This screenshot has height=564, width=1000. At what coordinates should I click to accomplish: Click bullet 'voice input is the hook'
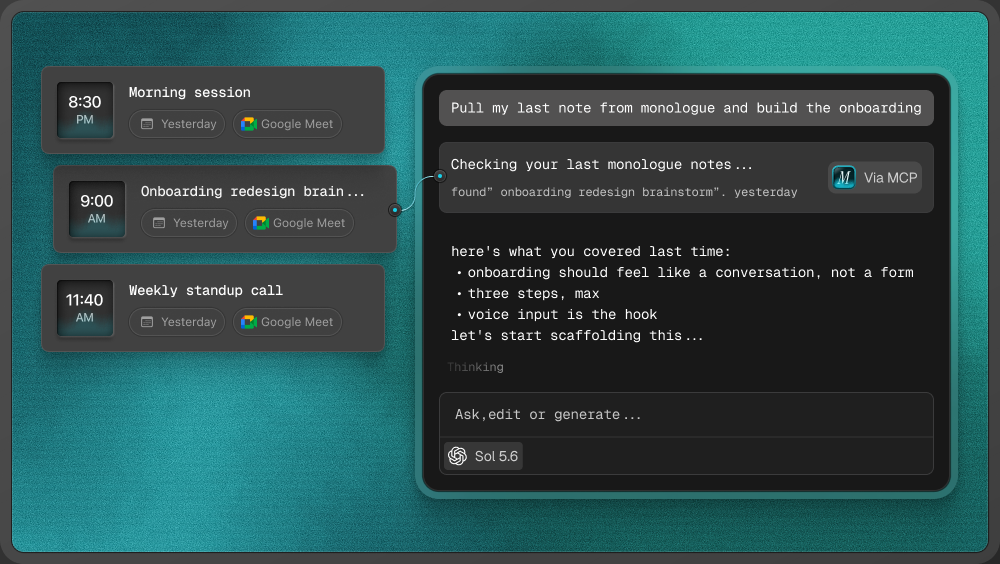(557, 315)
